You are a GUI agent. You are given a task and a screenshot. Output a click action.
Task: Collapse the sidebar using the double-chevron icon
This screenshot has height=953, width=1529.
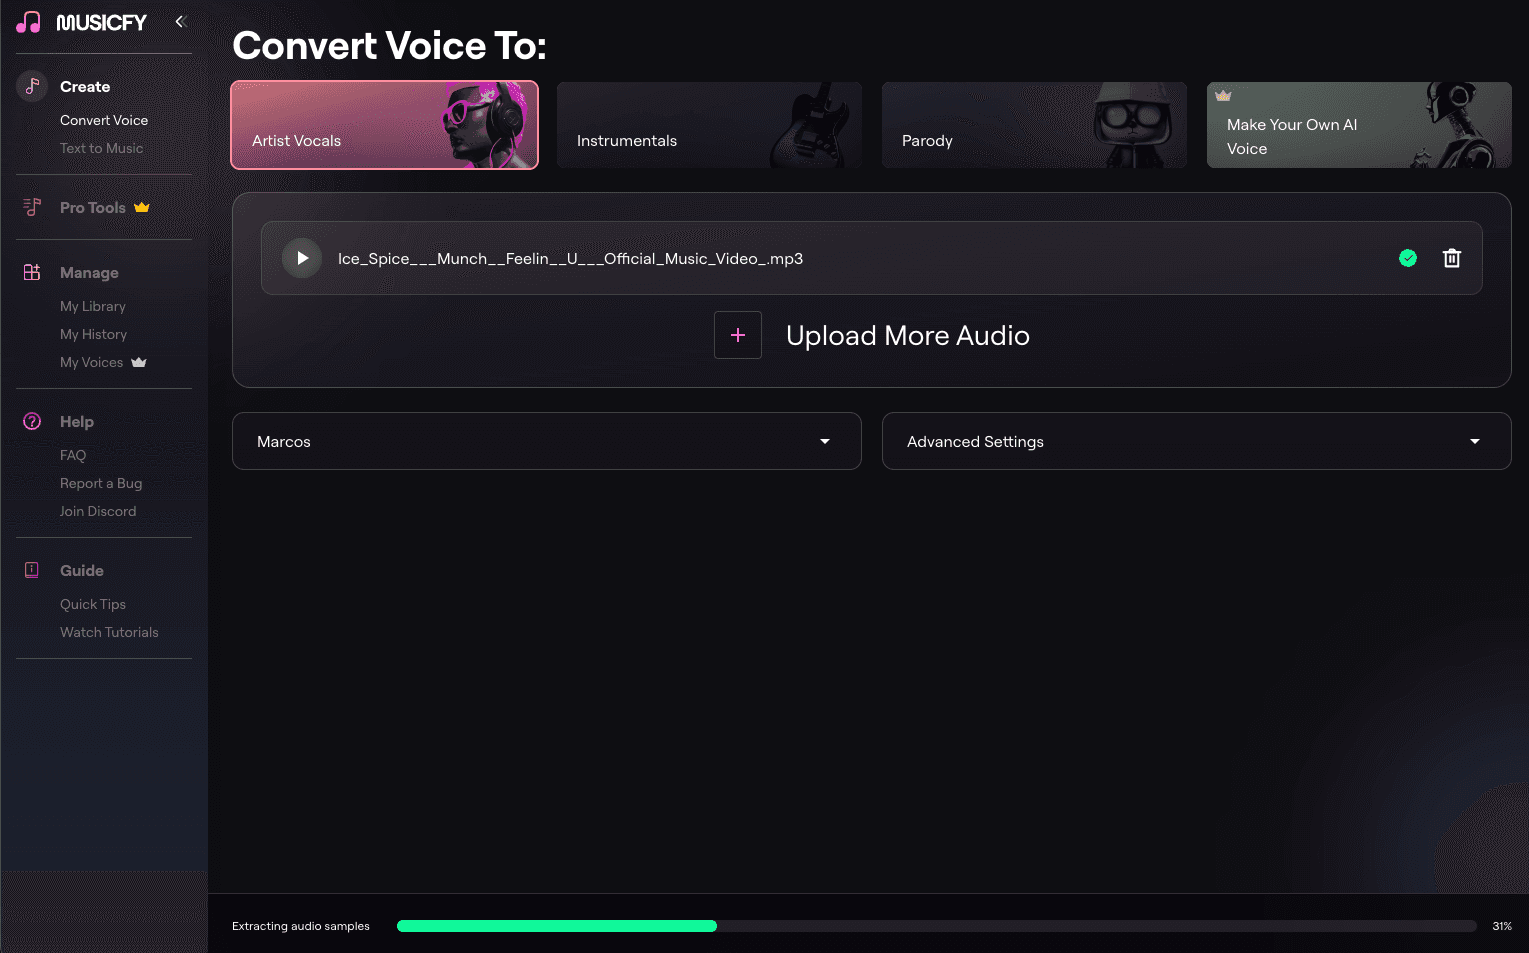coord(181,20)
